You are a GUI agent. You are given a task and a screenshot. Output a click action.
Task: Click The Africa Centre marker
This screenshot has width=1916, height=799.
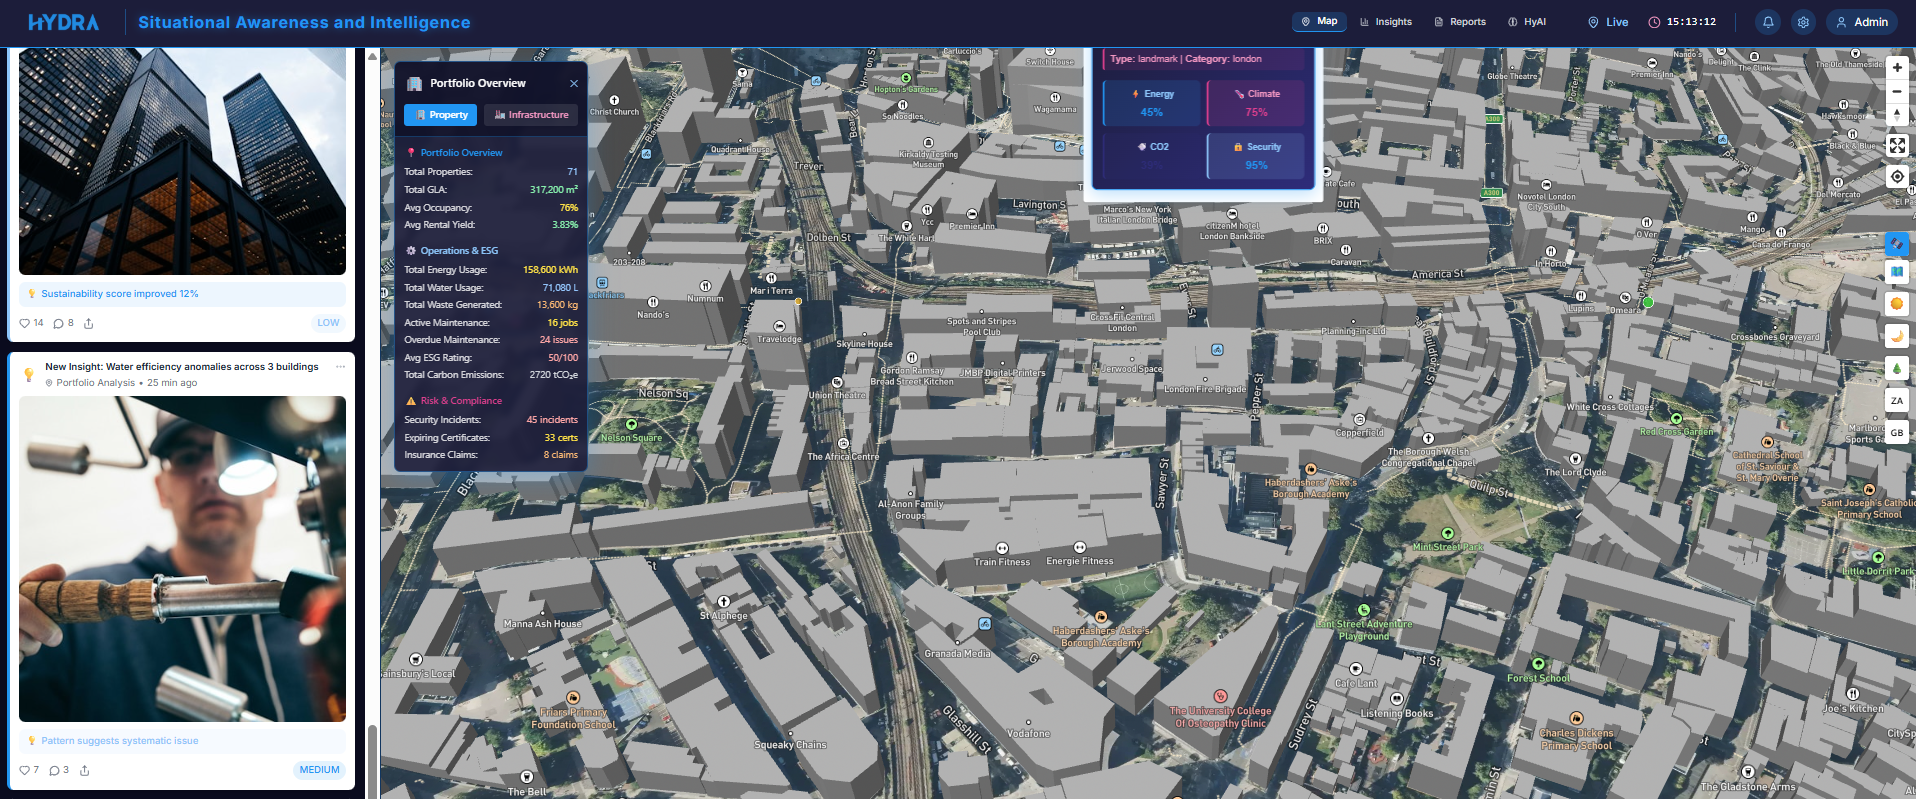point(843,443)
